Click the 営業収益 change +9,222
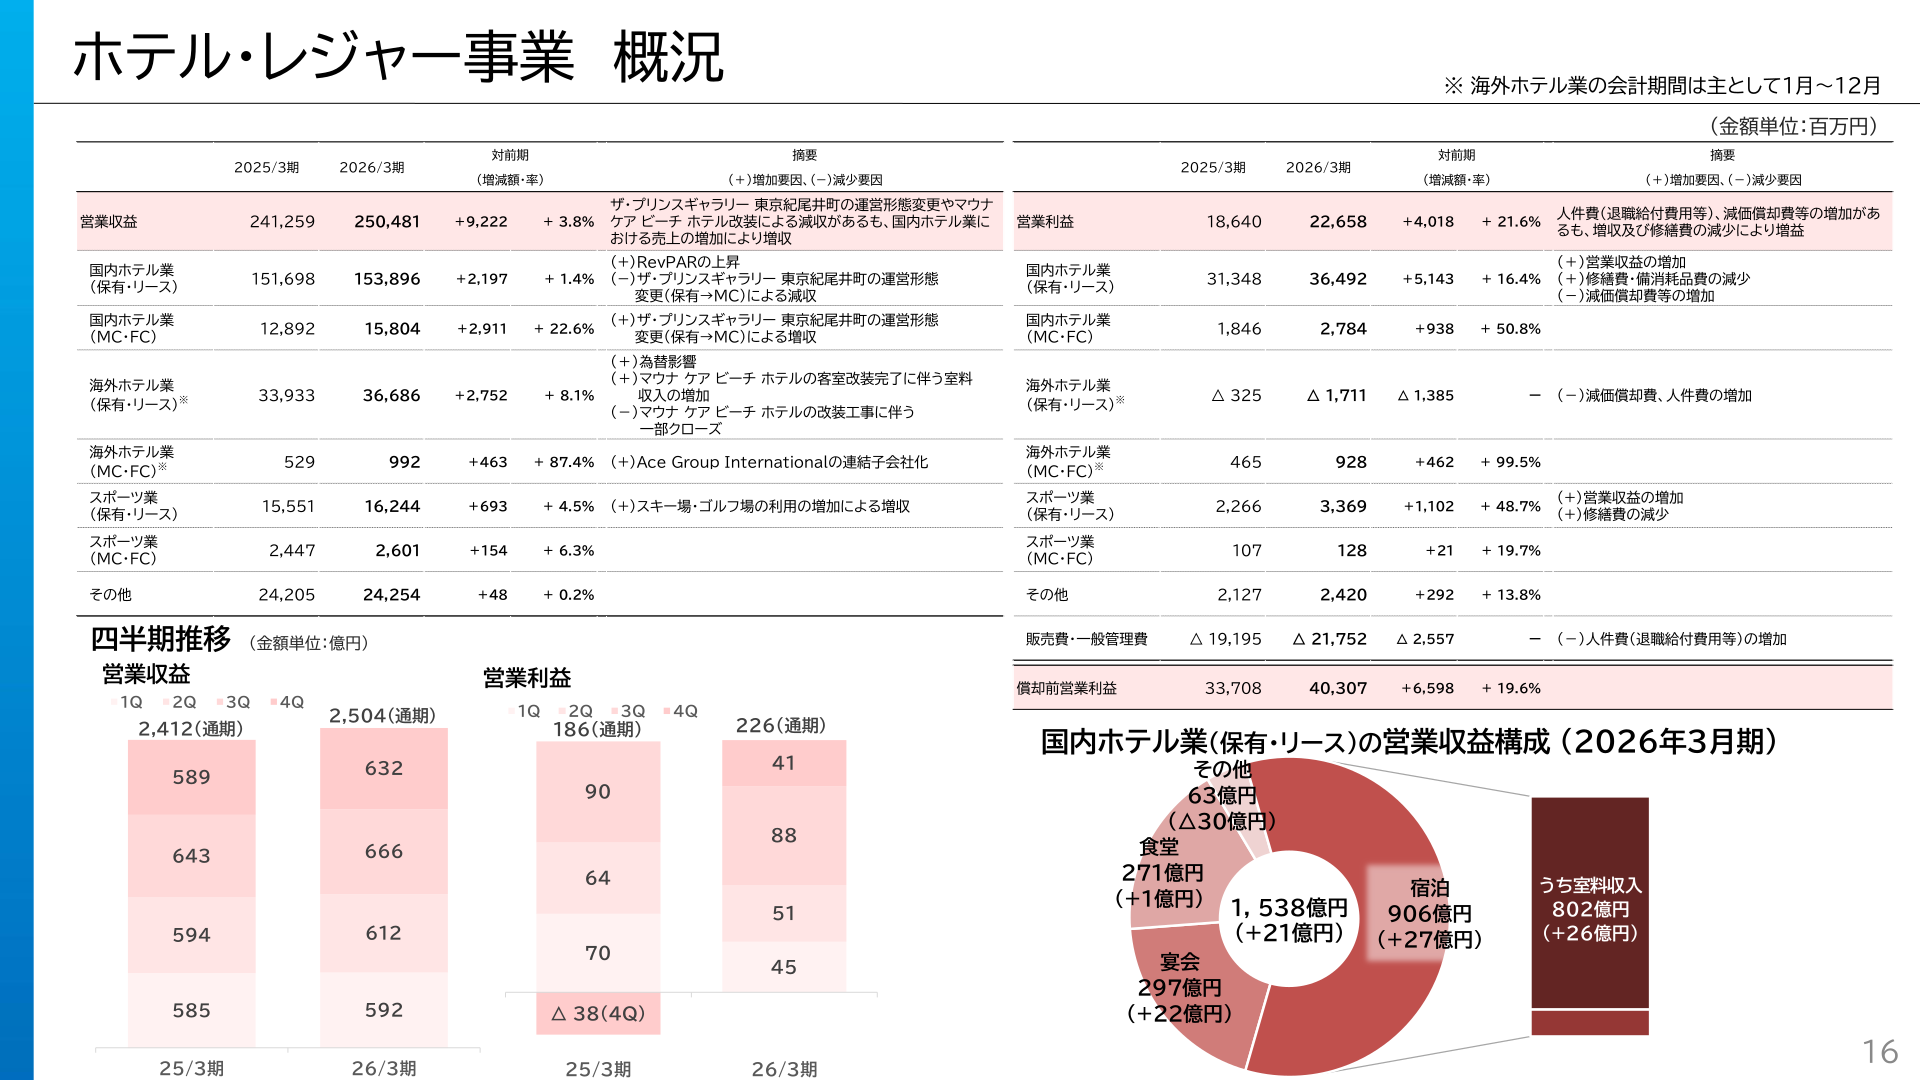Screen dimensions: 1920x1080 [x=481, y=221]
